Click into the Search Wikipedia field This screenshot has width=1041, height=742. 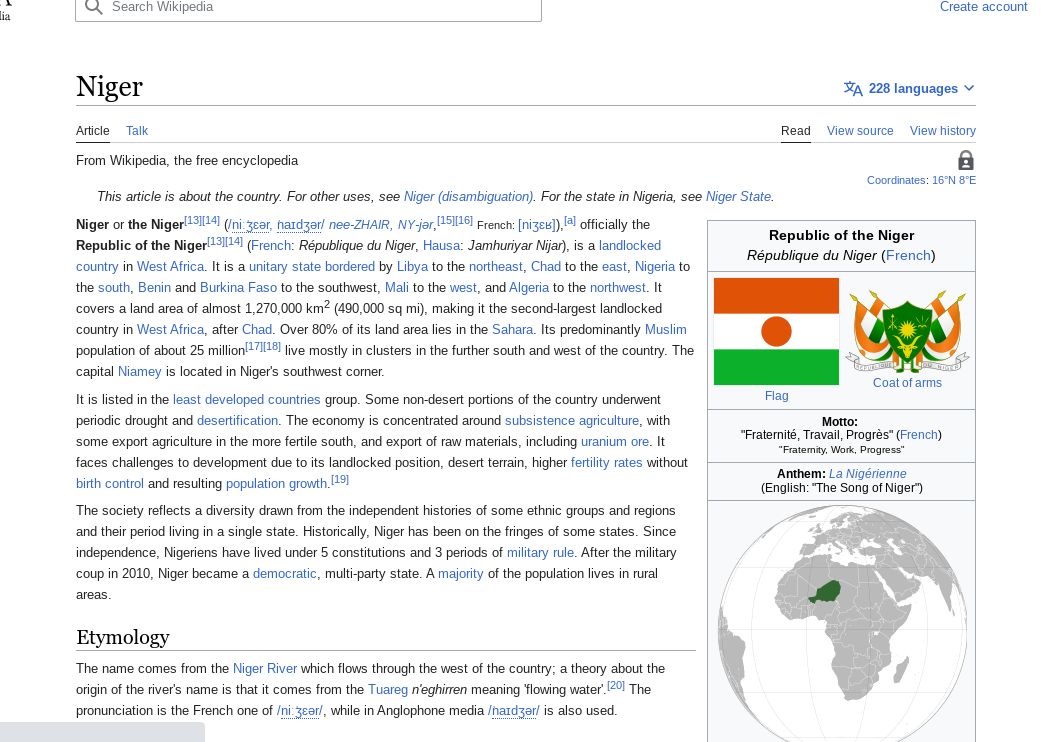[x=320, y=8]
